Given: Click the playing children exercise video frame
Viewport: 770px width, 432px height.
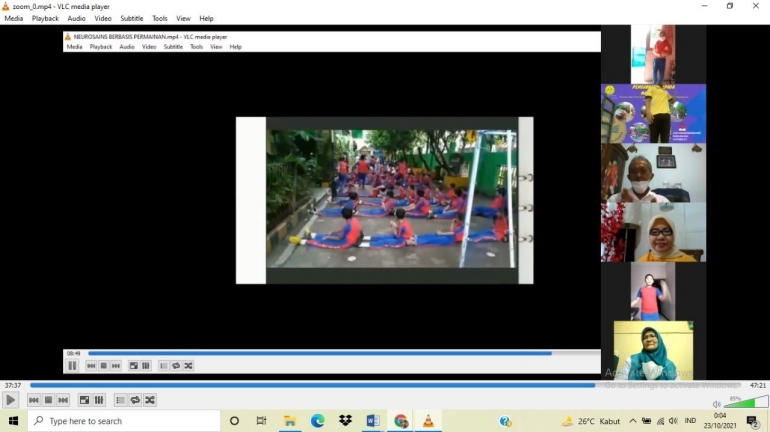Looking at the screenshot, I should pos(391,199).
